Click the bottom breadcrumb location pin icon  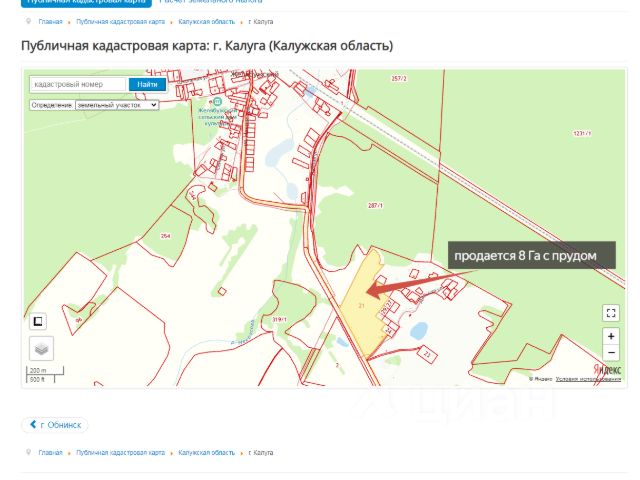pyautogui.click(x=28, y=452)
